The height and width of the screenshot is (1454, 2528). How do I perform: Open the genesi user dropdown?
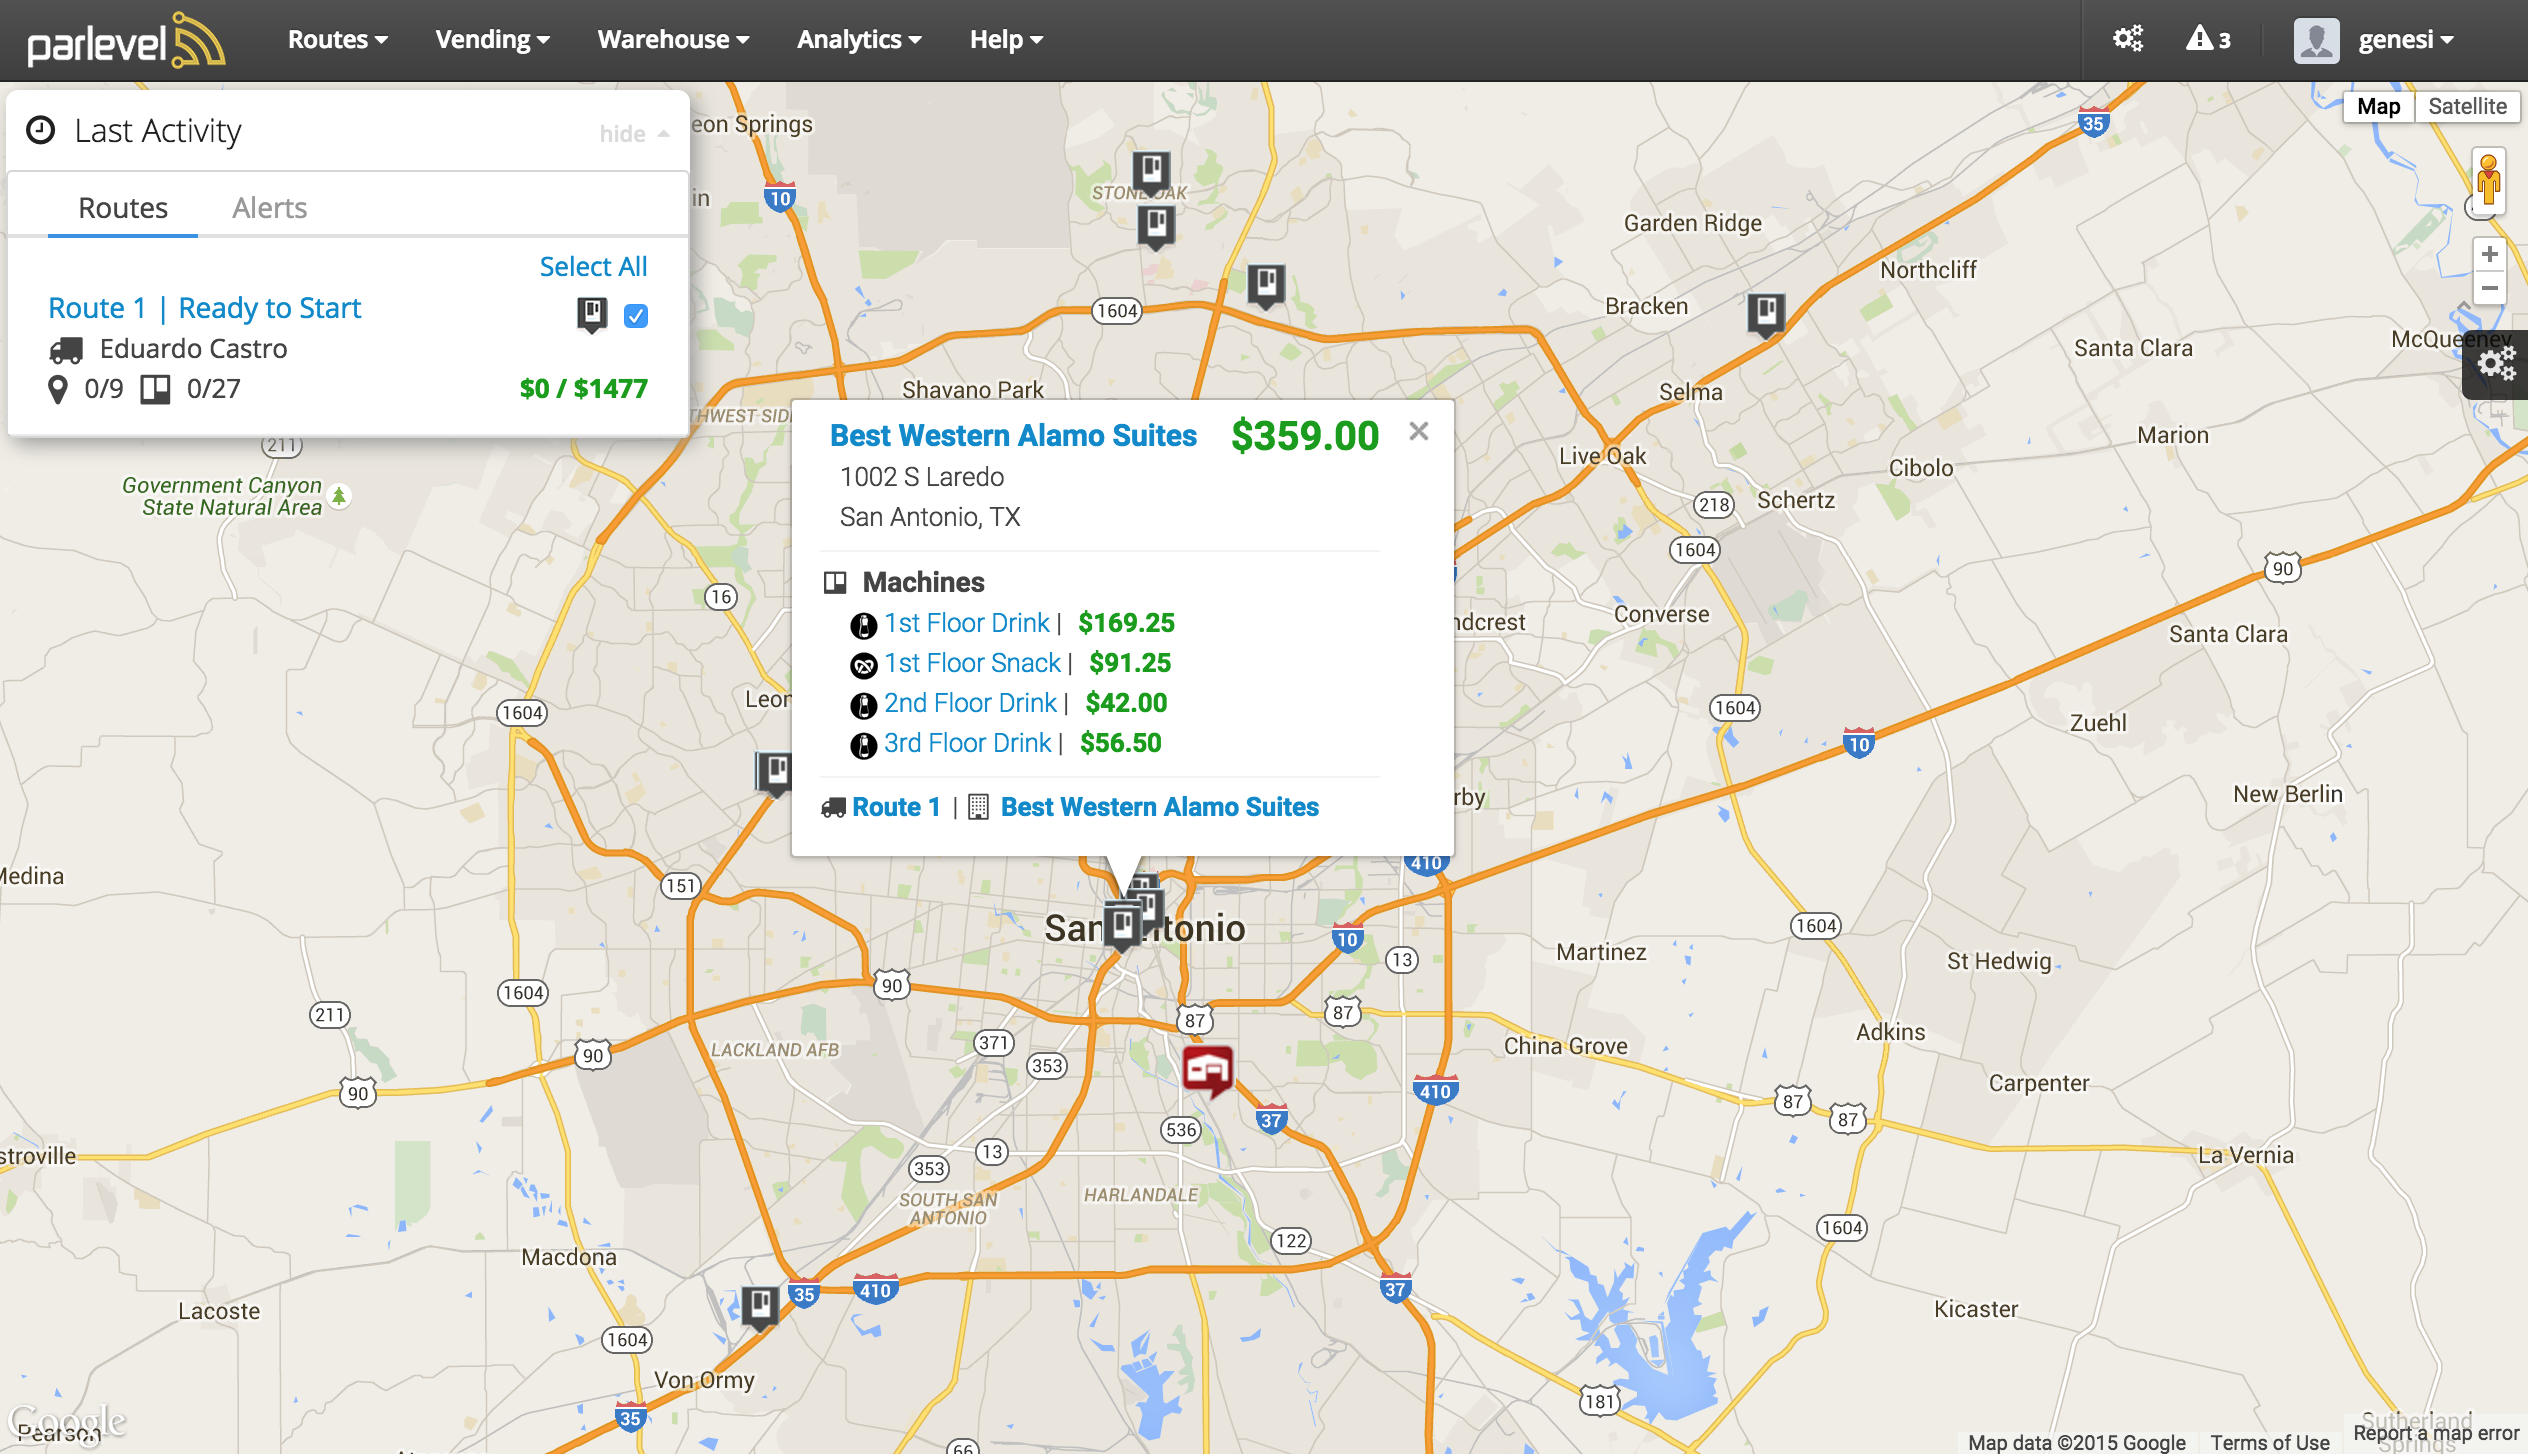2406,40
